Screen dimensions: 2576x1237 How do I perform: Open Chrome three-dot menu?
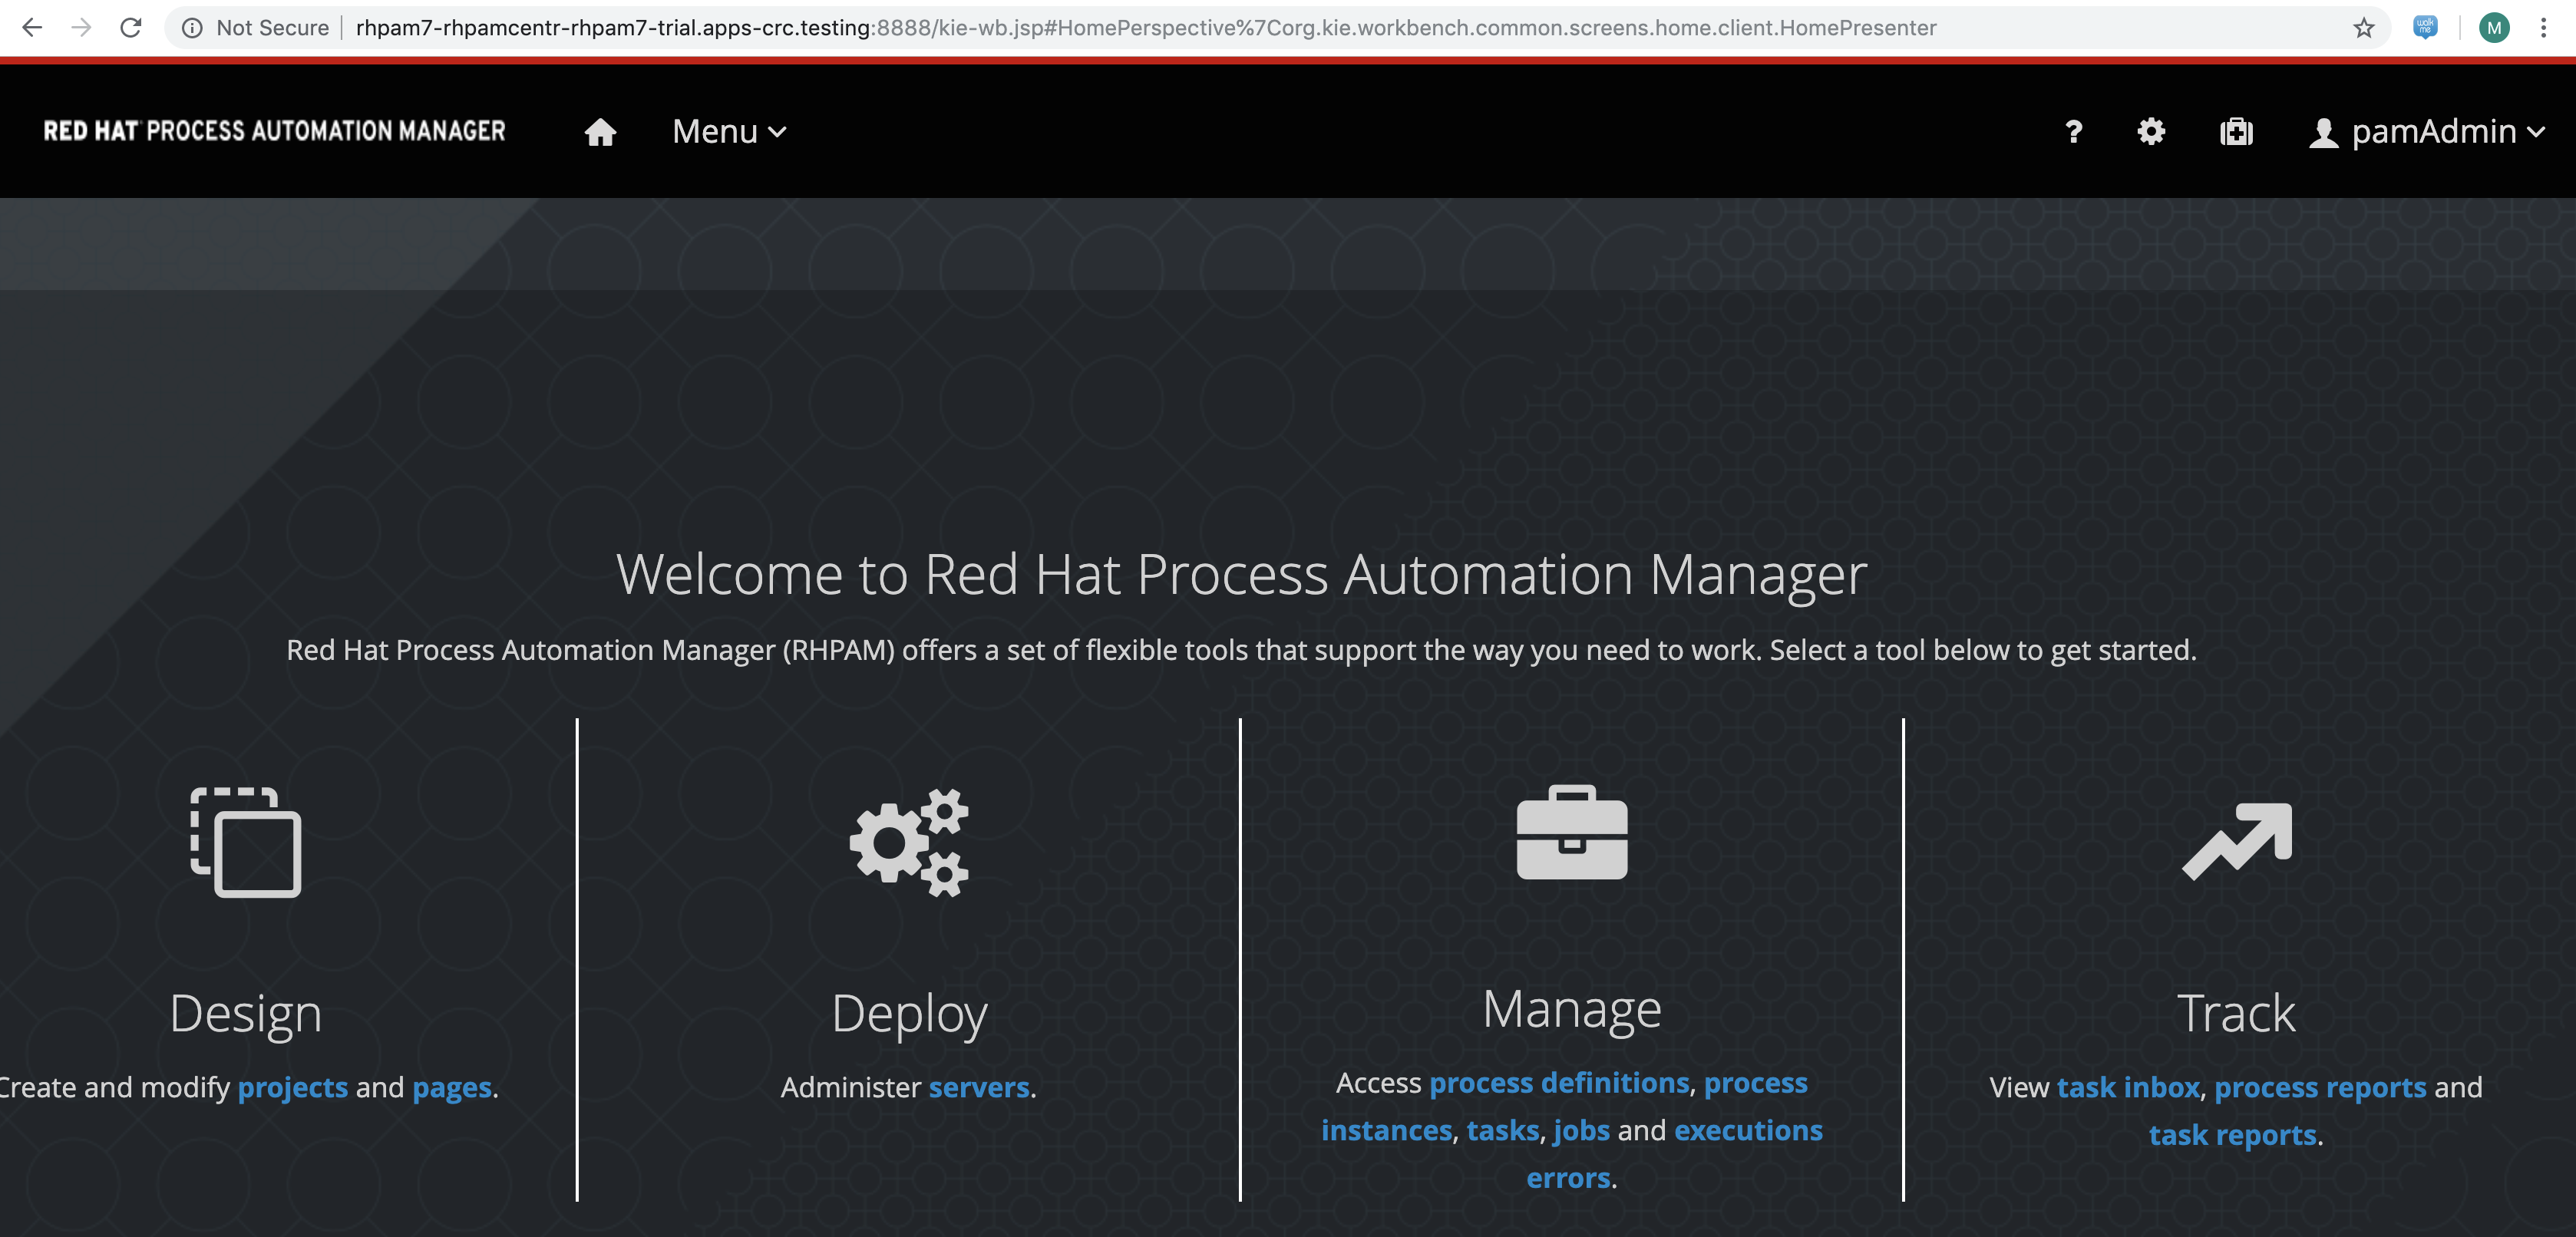pos(2543,27)
